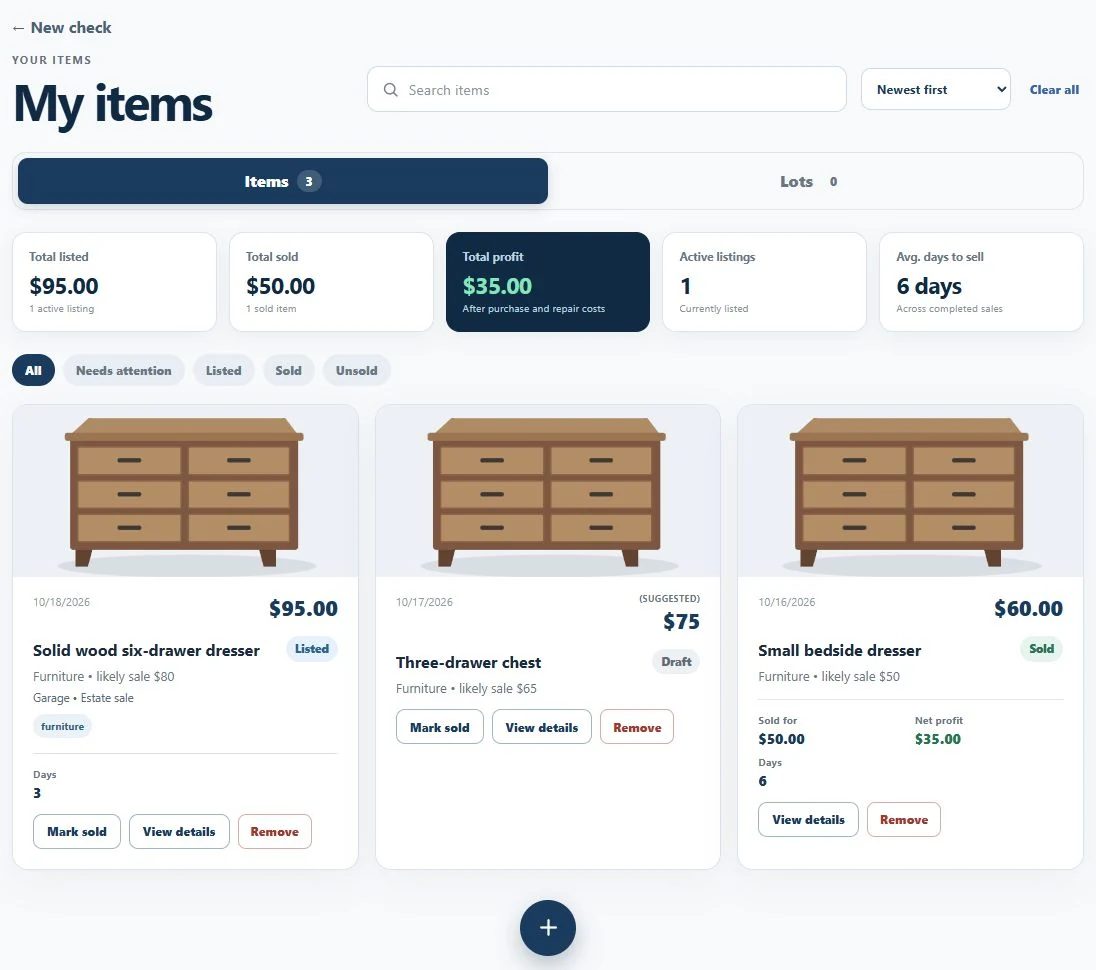Remove the Three-drawer chest

point(637,728)
